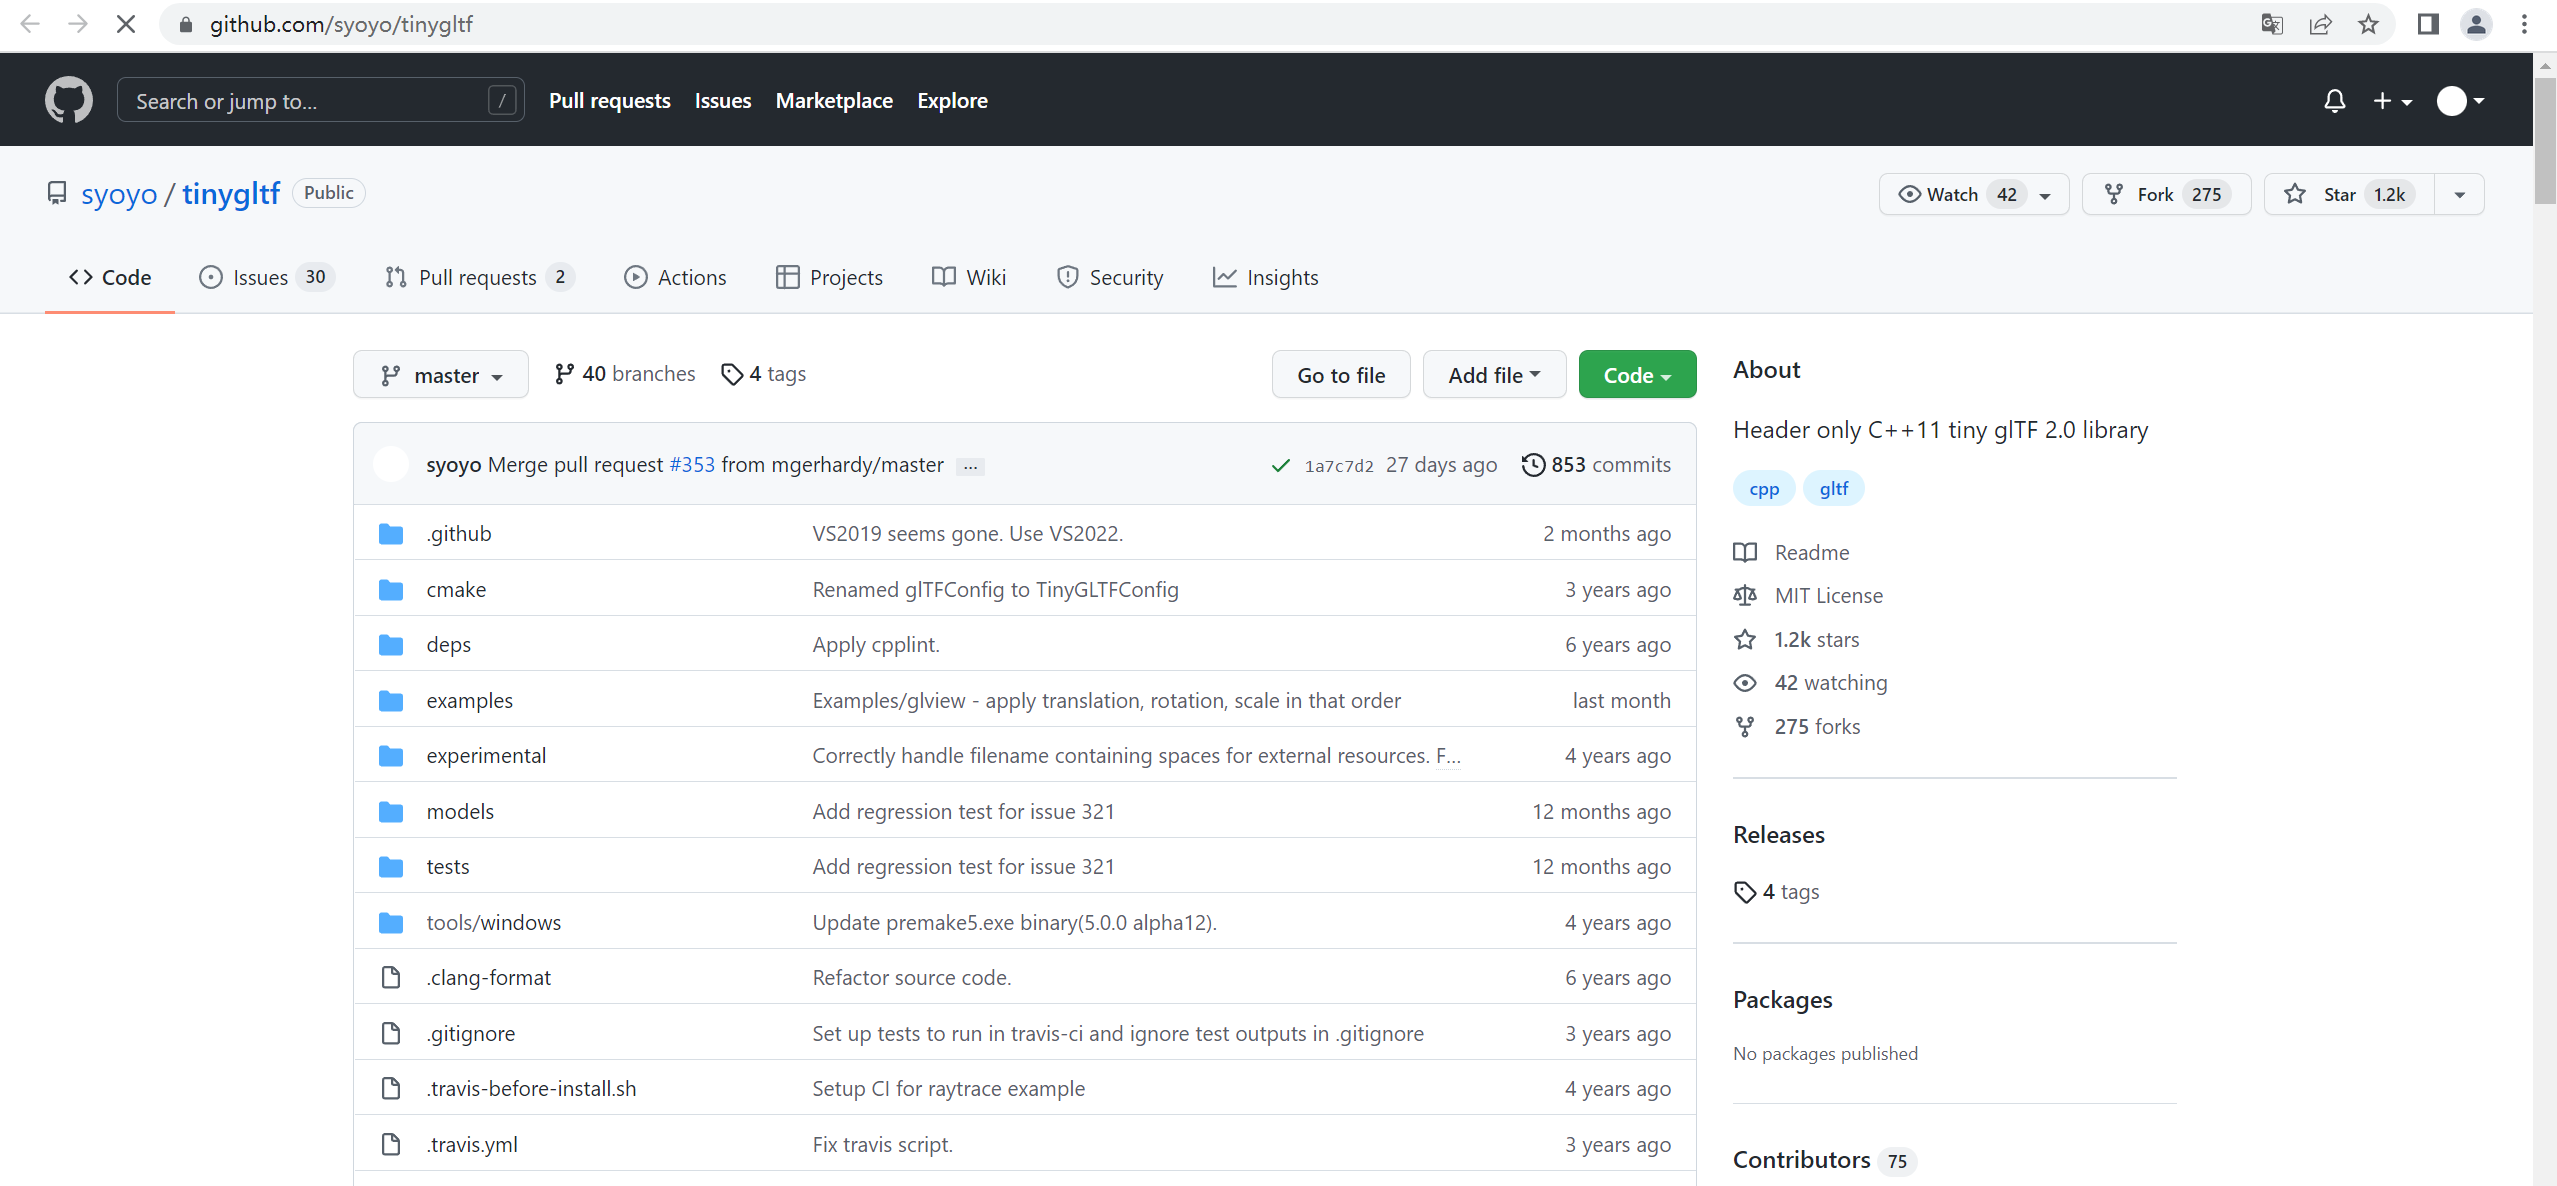
Task: Click the share page icon
Action: (2320, 24)
